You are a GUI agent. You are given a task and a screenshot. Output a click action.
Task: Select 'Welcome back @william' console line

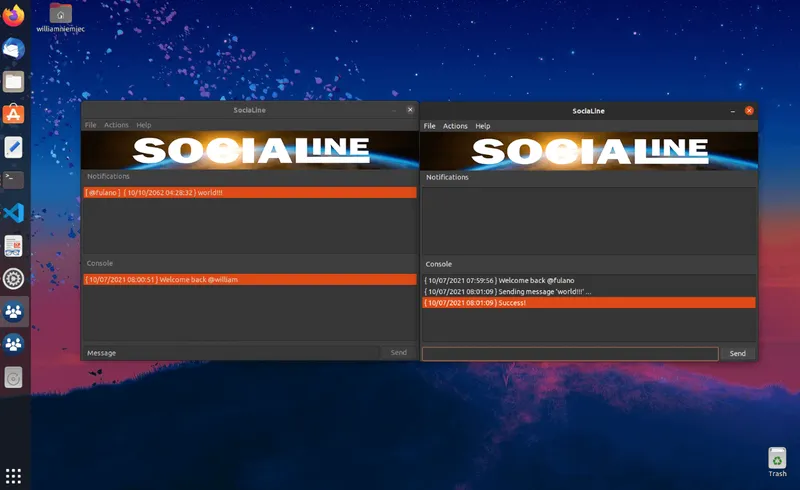(250, 280)
